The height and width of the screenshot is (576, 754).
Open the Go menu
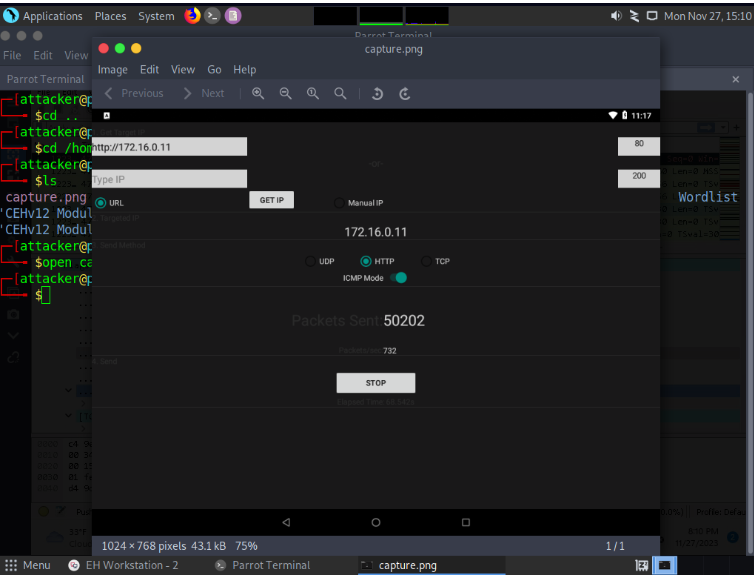pos(214,70)
